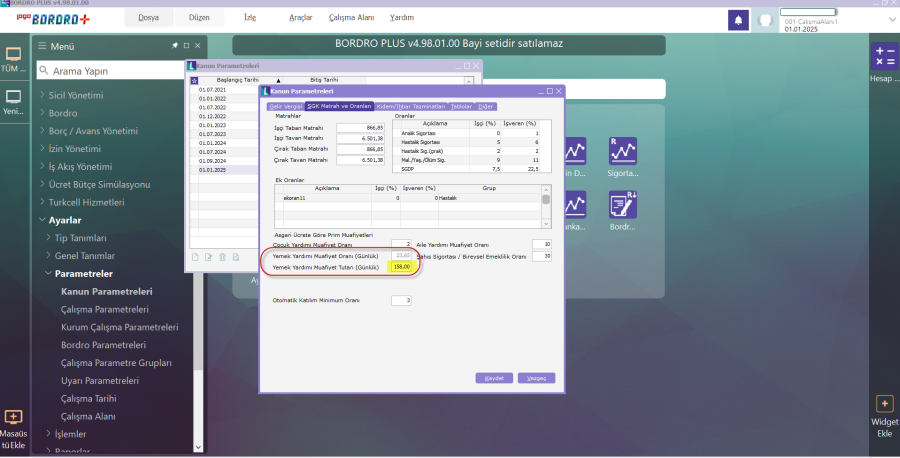Viewport: 900px width, 458px height.
Task: Open the İzle menu
Action: (x=250, y=18)
